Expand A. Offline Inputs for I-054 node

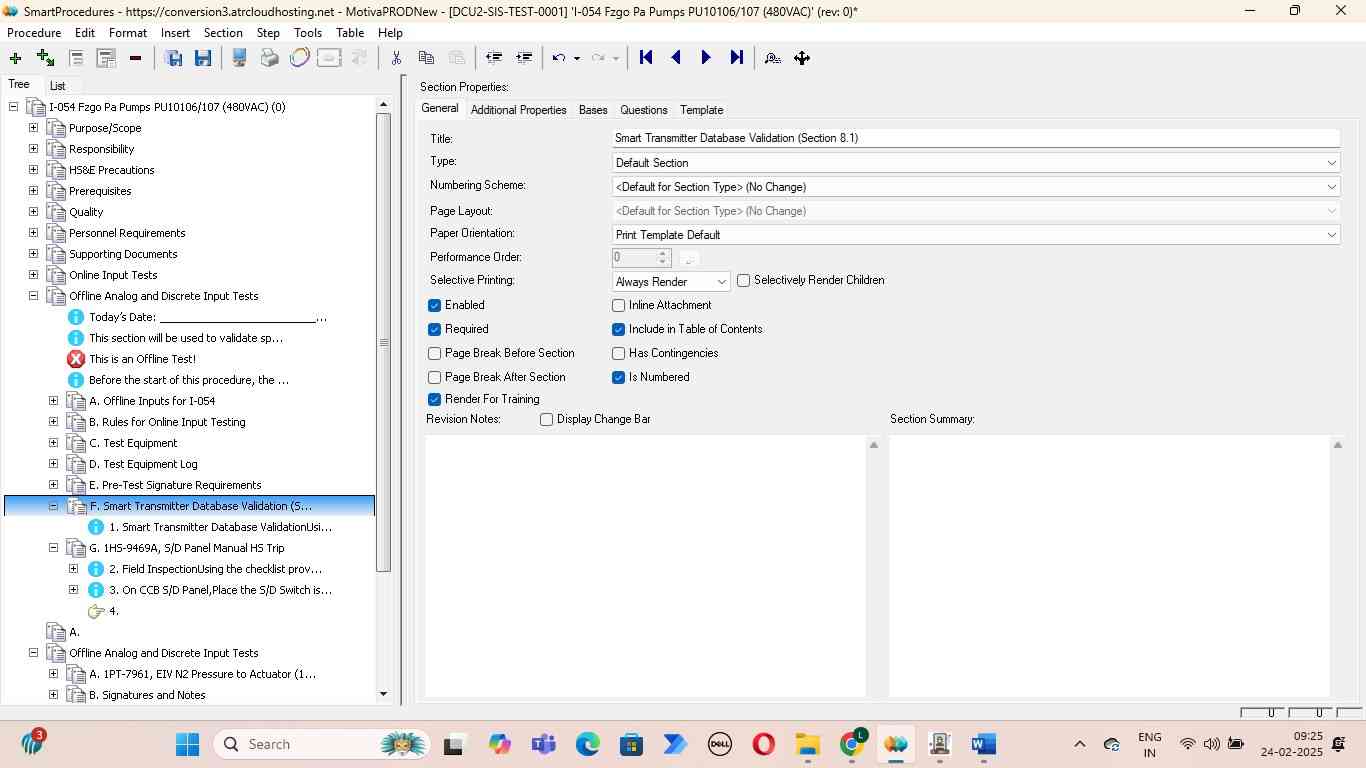(x=53, y=401)
